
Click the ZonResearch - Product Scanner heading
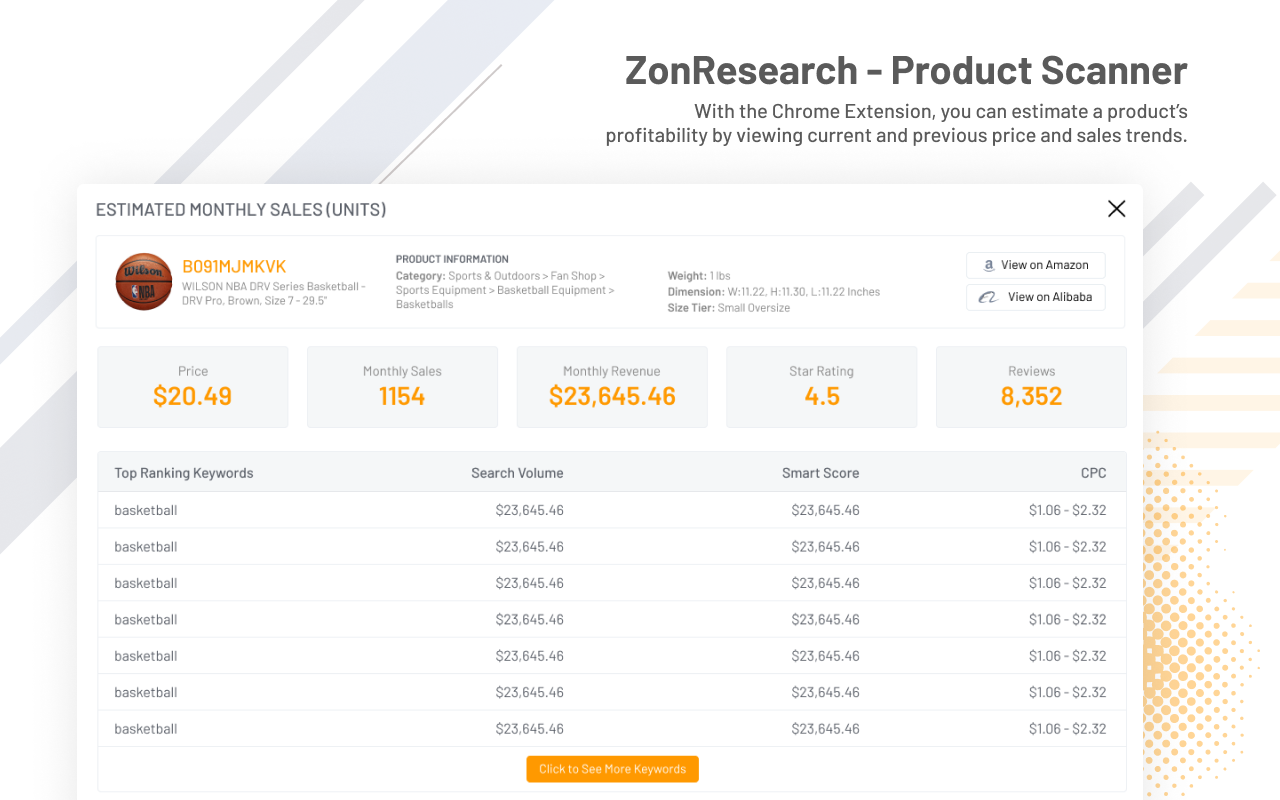(906, 70)
